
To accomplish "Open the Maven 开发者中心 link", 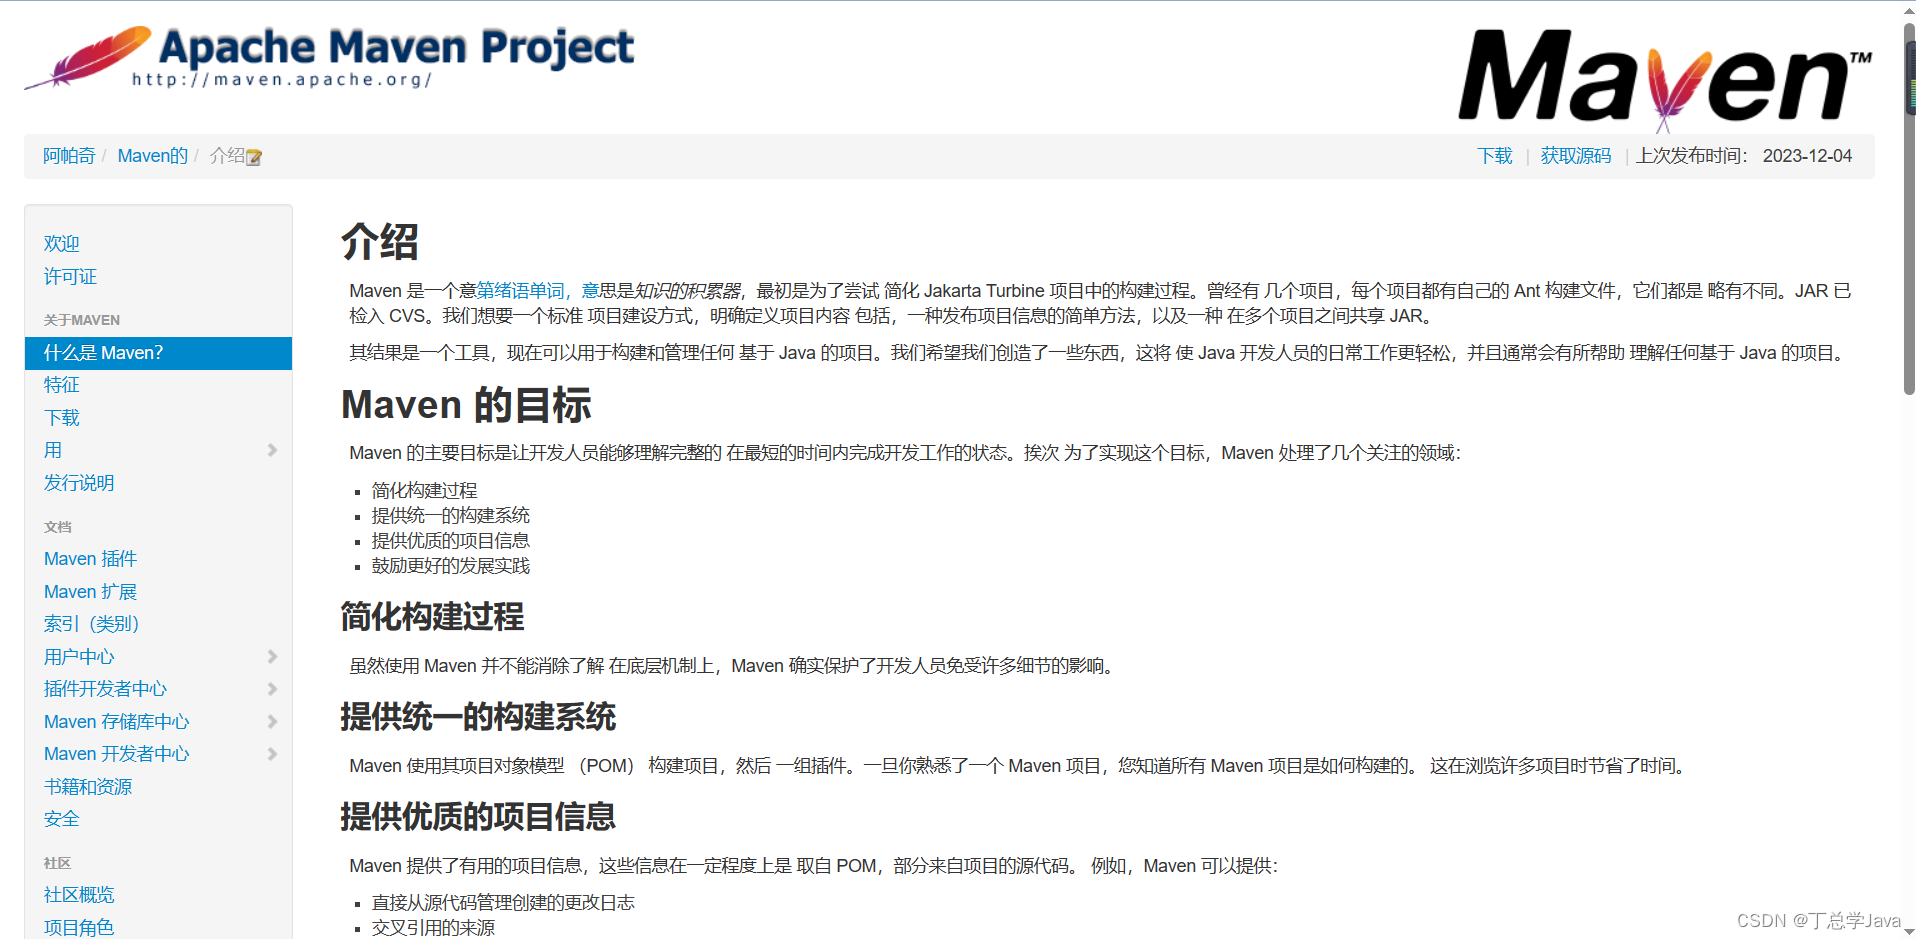I will click(x=116, y=754).
